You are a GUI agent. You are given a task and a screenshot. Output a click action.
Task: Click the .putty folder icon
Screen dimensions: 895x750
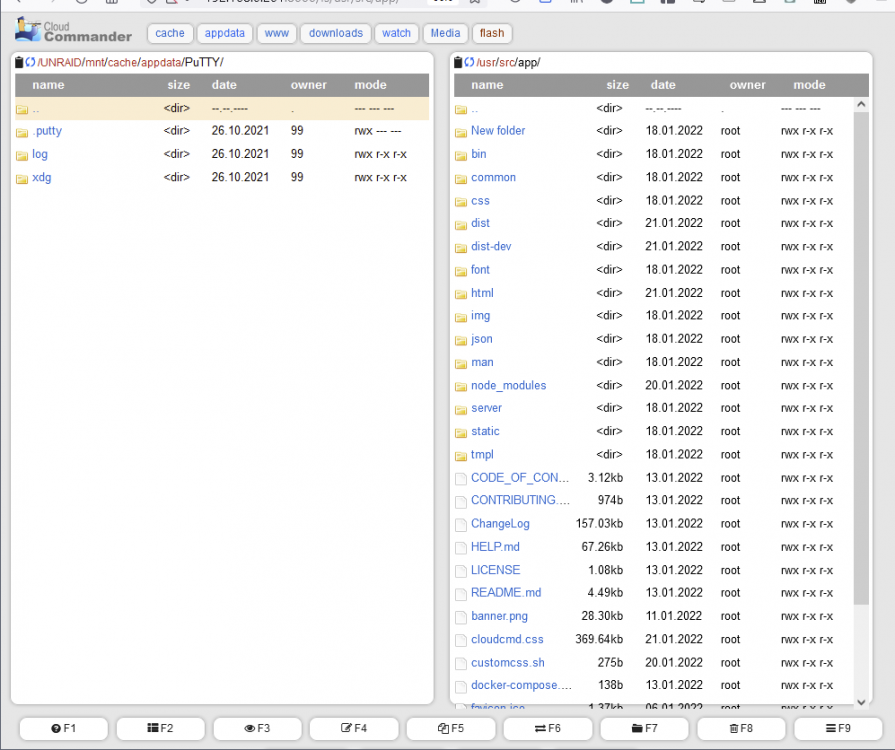click(22, 132)
